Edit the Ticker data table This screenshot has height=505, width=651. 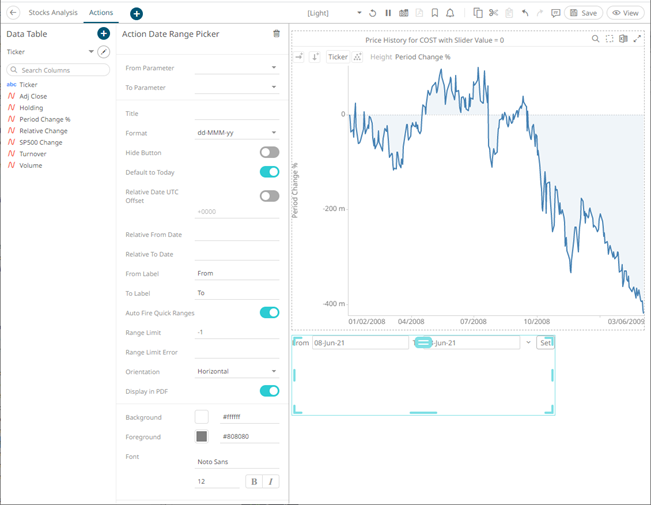(103, 51)
